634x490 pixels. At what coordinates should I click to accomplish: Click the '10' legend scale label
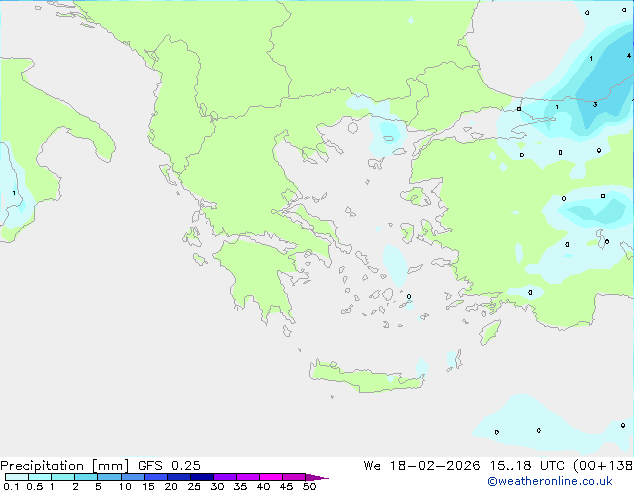click(x=125, y=486)
